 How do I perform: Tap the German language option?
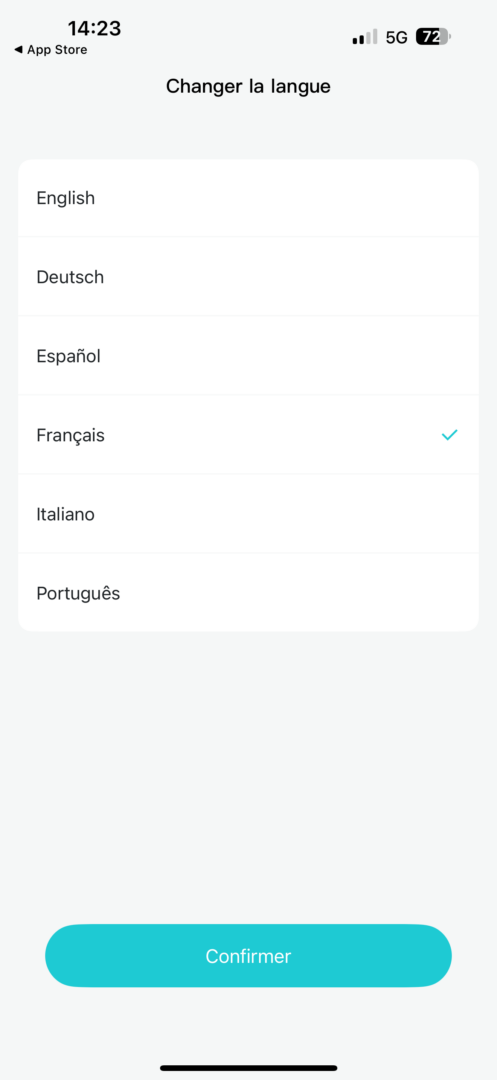[x=248, y=277]
